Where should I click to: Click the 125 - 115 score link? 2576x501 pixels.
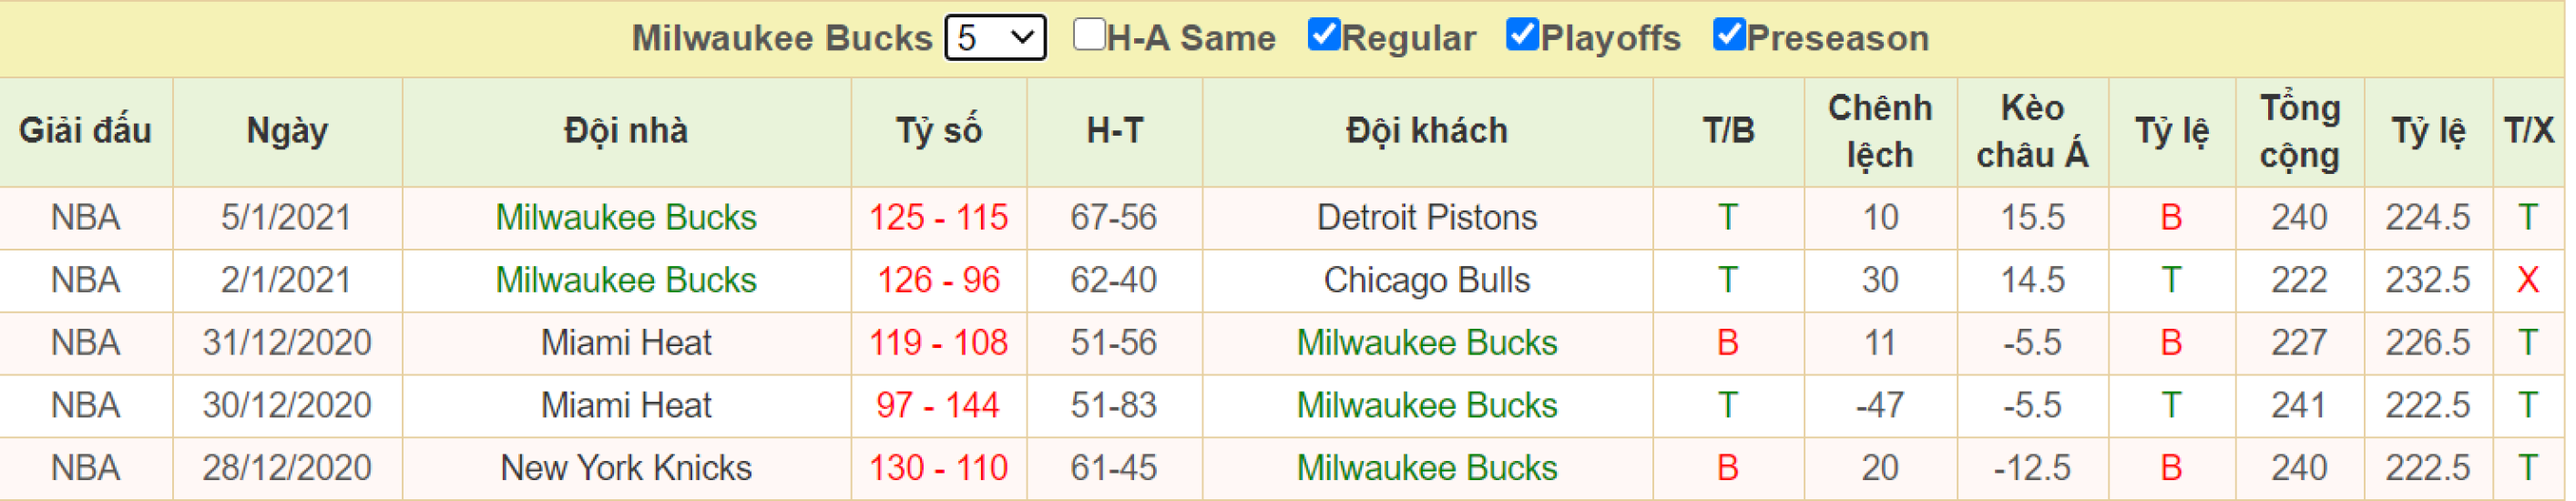938,217
